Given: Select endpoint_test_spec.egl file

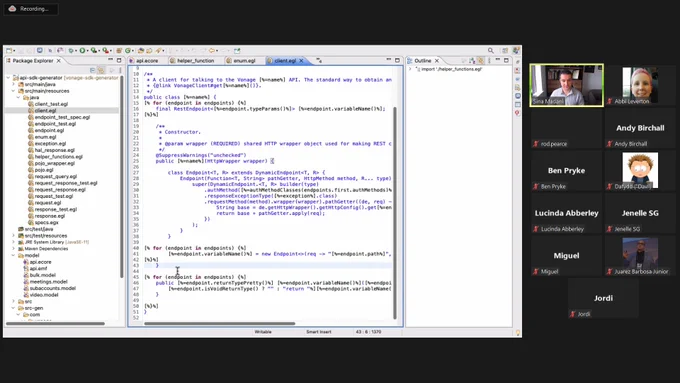Looking at the screenshot, I should coord(62,117).
